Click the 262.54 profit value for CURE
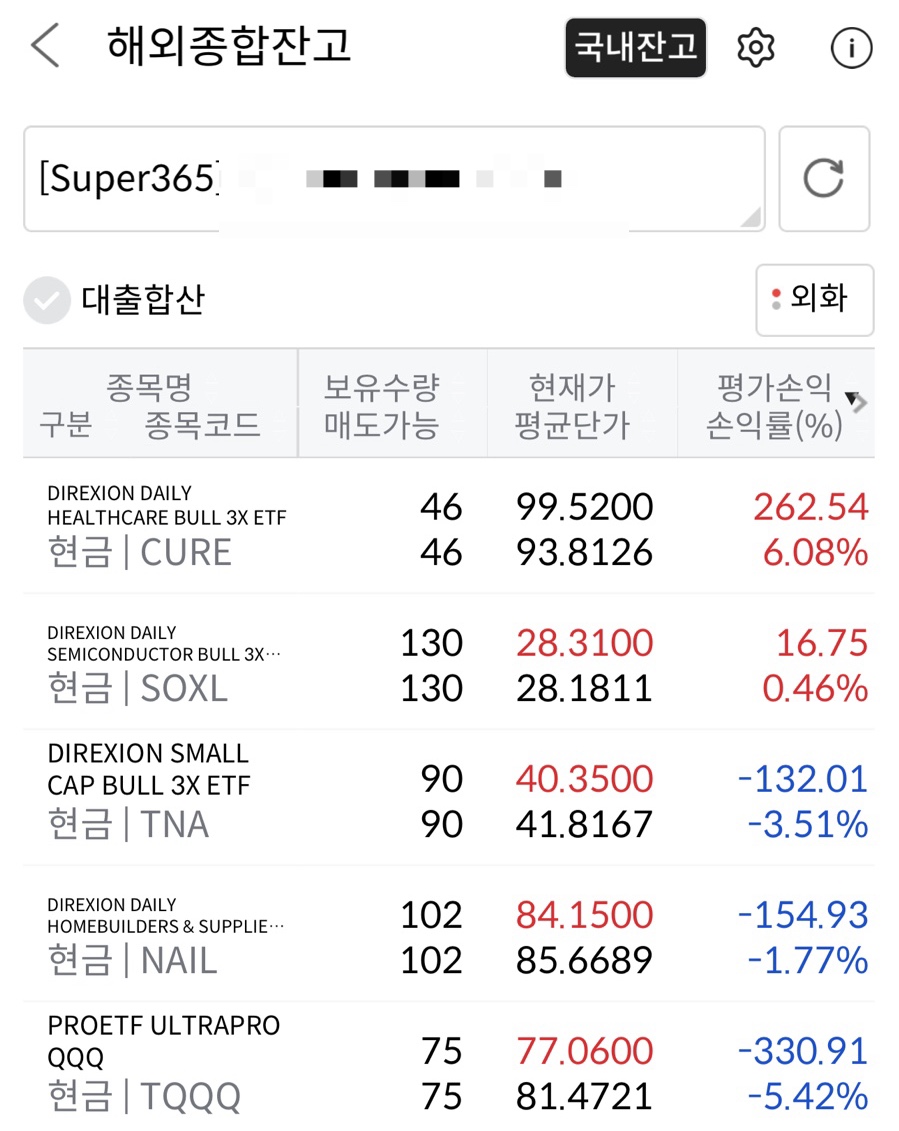The height and width of the screenshot is (1131, 899). point(810,506)
